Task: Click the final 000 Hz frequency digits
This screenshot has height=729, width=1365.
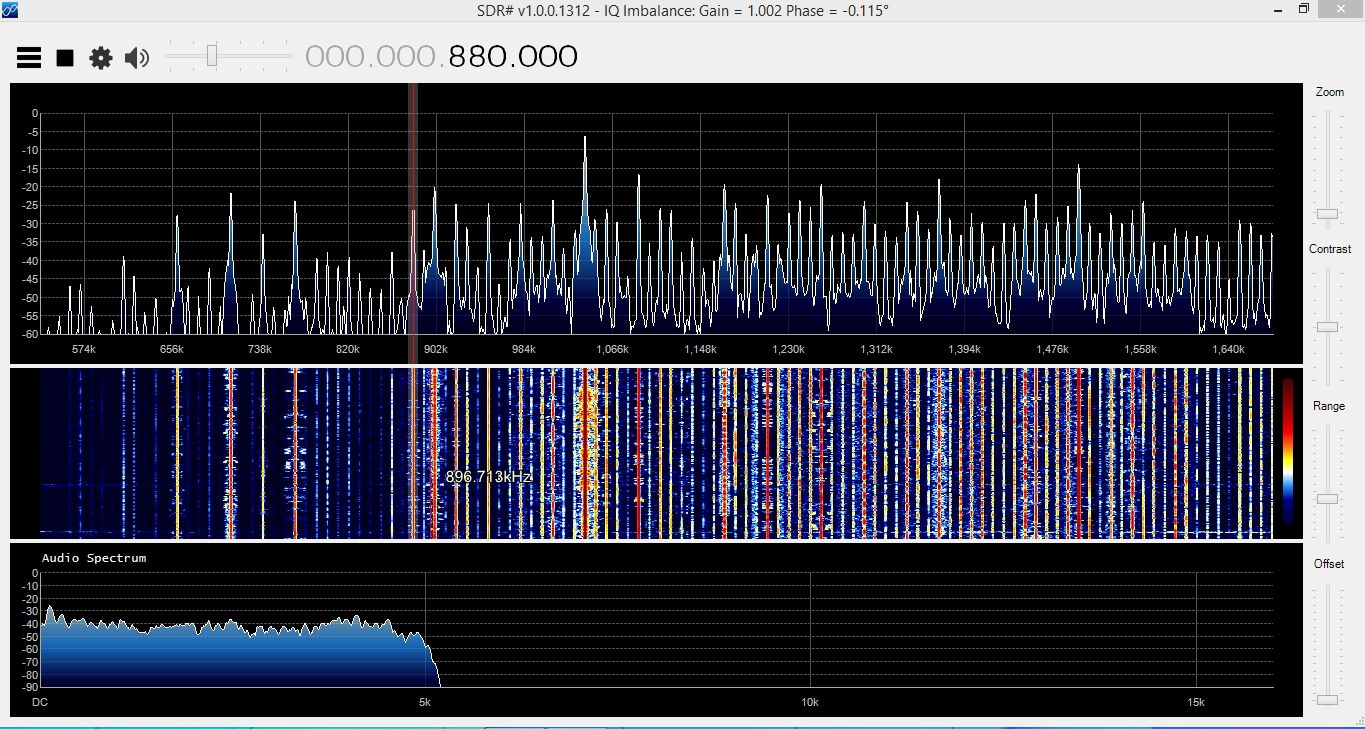Action: tap(547, 57)
